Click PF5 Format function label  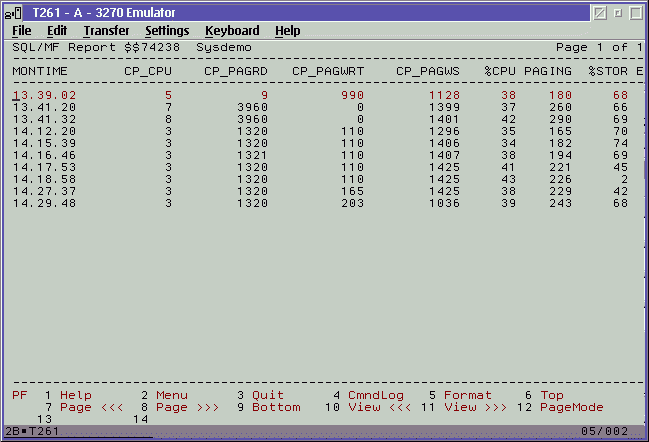click(468, 395)
